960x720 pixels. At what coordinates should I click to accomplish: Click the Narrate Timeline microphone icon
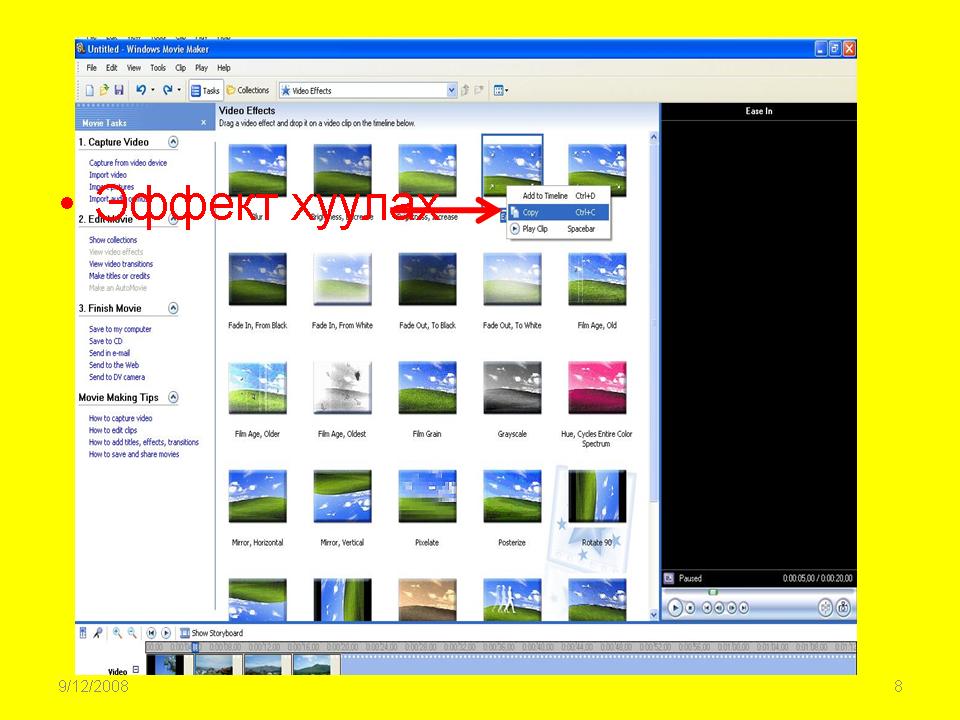coord(97,633)
